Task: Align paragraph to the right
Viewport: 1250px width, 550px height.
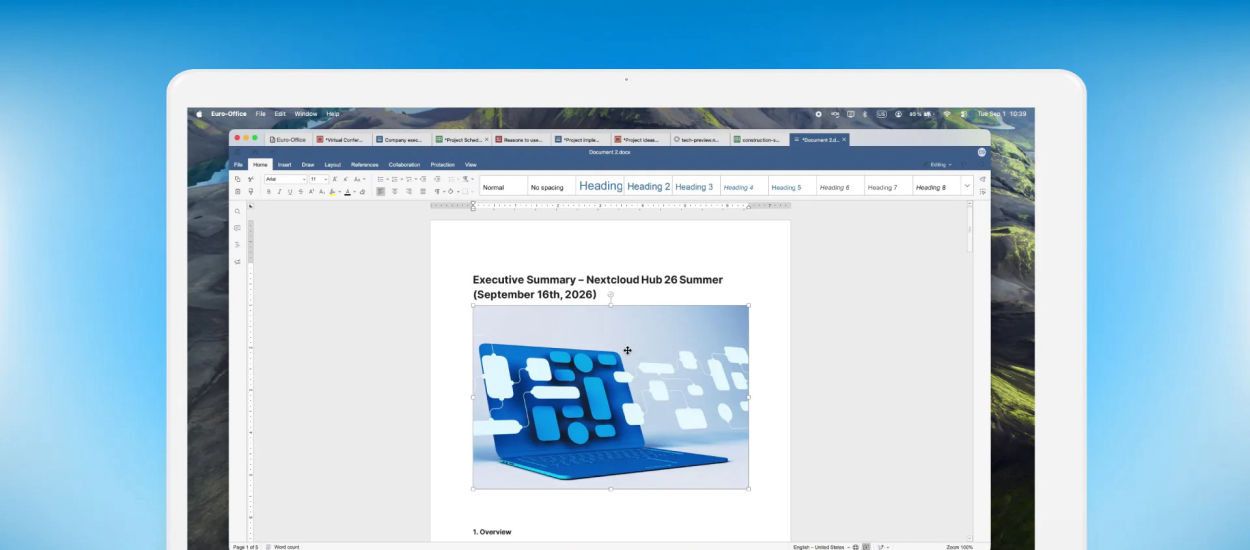Action: click(408, 191)
